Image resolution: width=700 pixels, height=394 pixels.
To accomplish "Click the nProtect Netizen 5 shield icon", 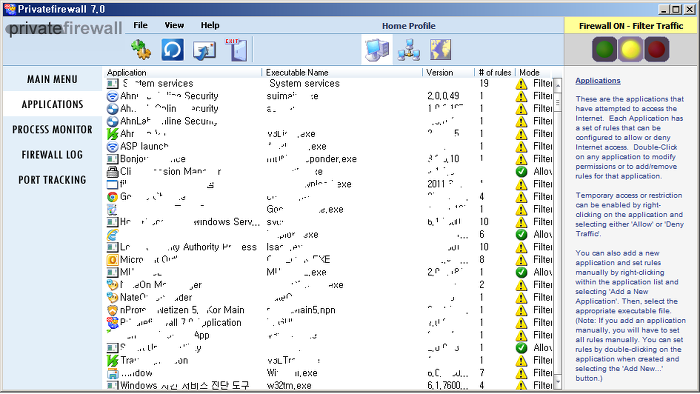I will click(112, 310).
